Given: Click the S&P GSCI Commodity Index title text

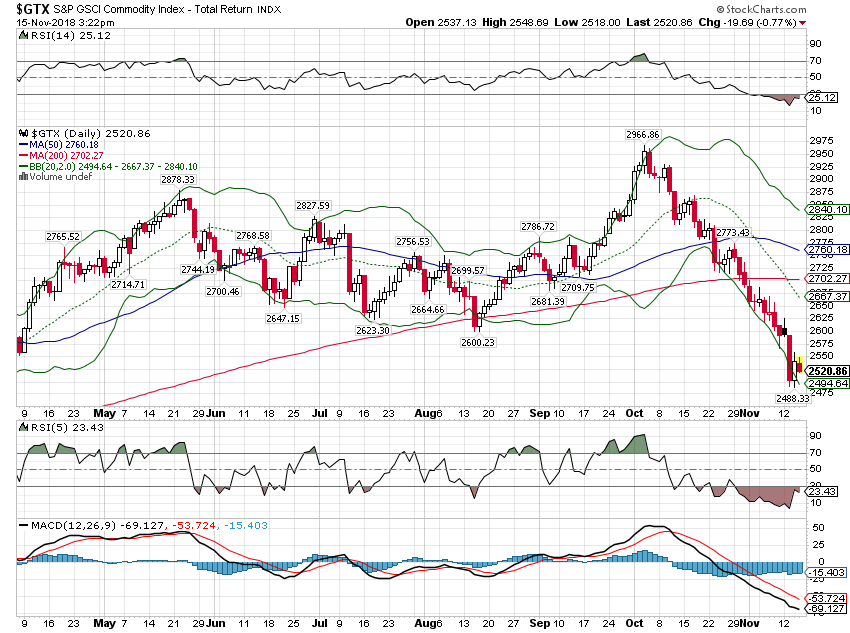Looking at the screenshot, I should (x=153, y=9).
